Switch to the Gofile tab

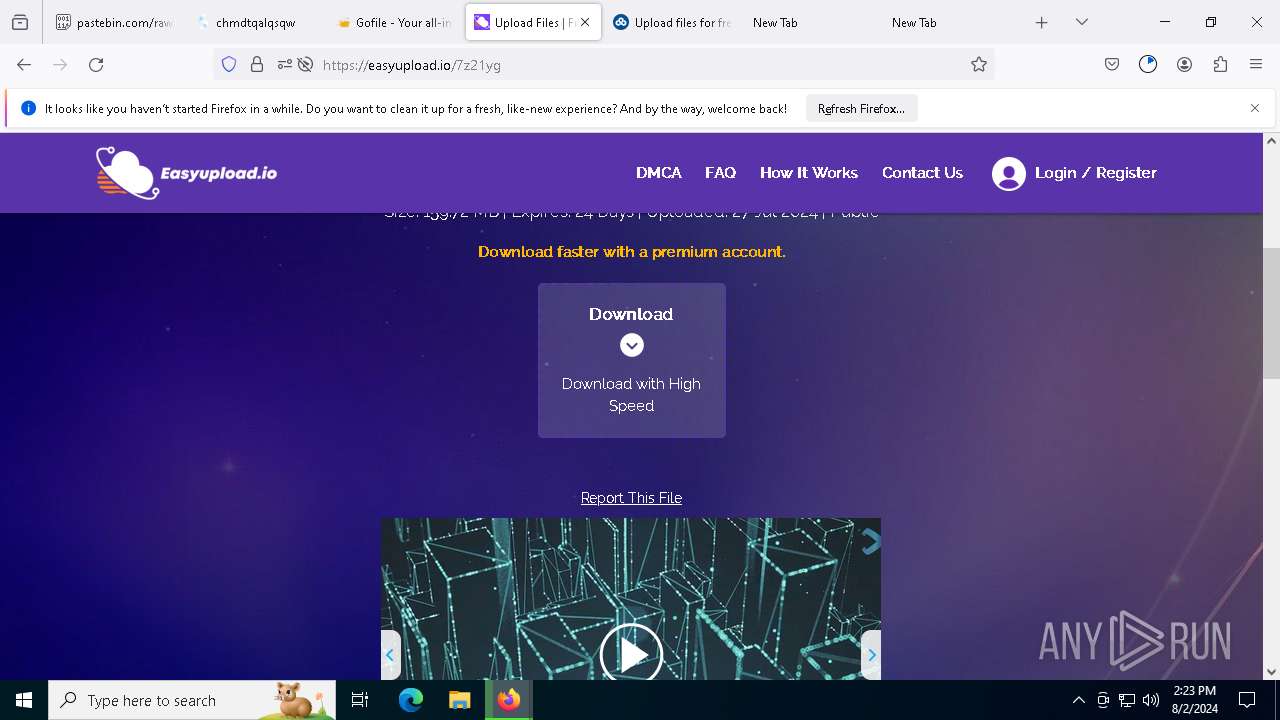395,22
